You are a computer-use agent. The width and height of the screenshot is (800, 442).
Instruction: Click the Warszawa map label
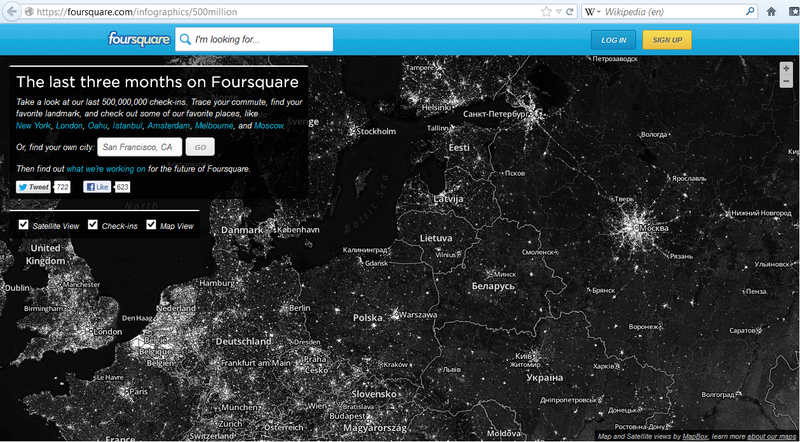[418, 315]
